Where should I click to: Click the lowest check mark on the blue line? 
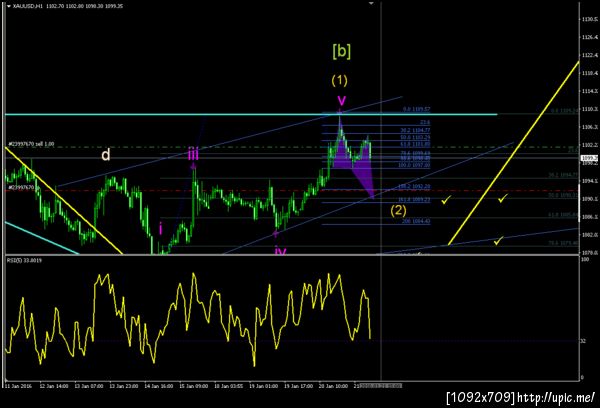point(498,241)
